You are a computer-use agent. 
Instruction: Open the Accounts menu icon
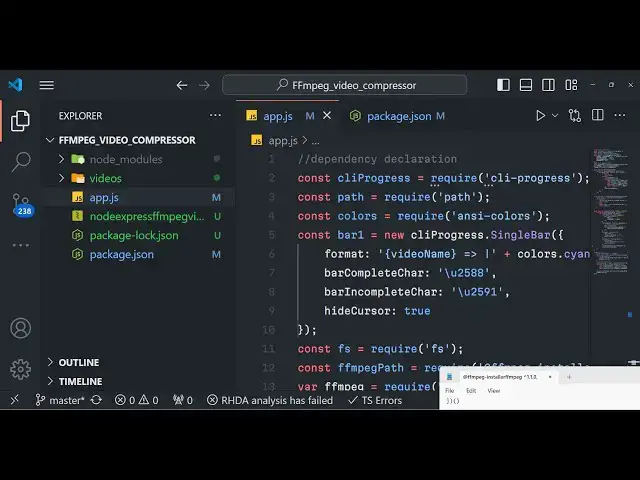click(x=20, y=328)
